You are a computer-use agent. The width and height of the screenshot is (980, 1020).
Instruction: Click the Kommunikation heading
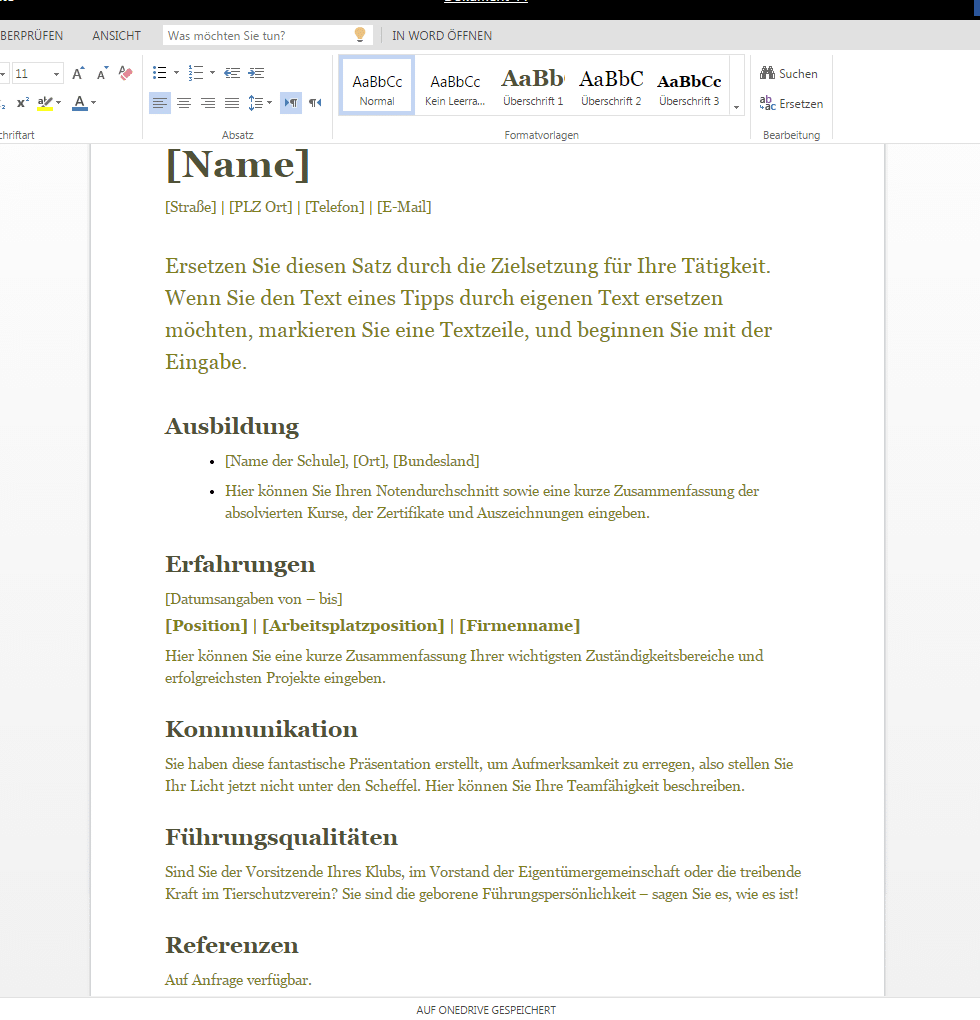(261, 730)
